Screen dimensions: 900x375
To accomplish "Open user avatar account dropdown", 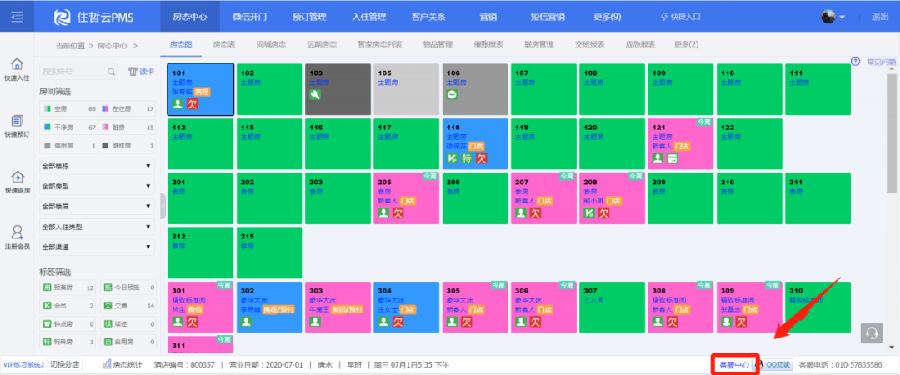I will tap(833, 17).
